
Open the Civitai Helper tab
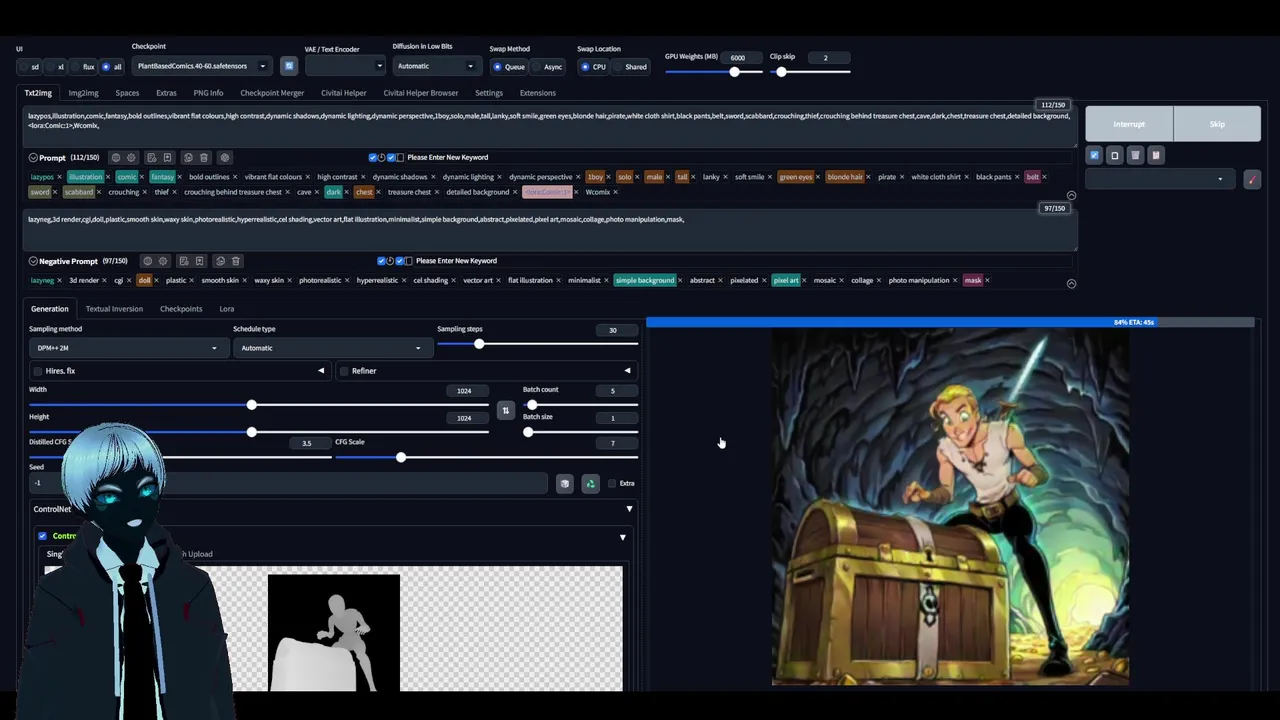click(343, 93)
